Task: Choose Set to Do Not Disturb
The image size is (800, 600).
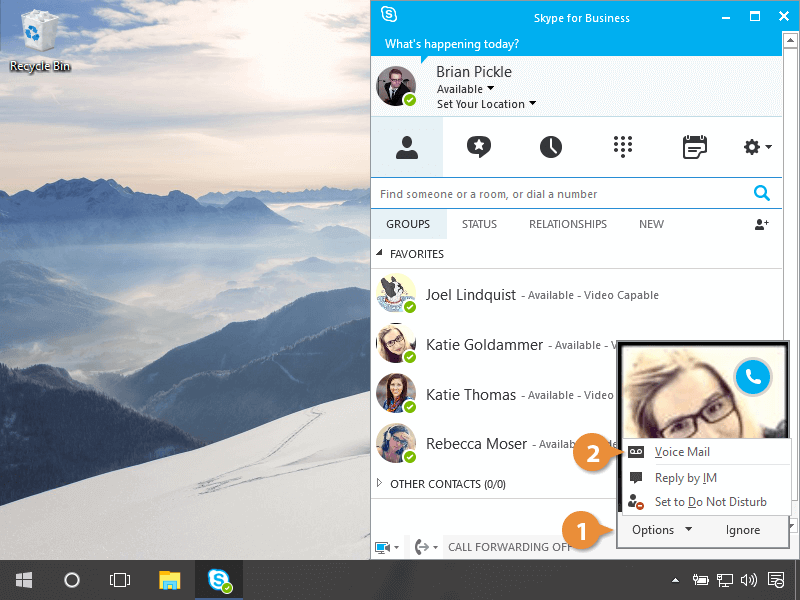Action: click(x=710, y=502)
